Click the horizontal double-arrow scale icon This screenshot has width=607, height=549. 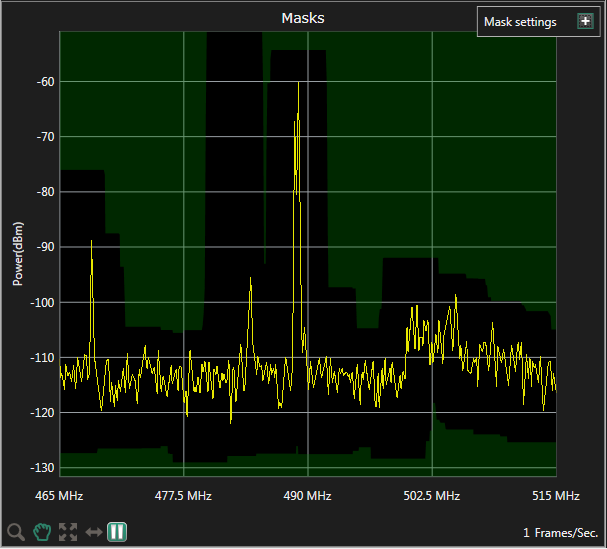[x=94, y=532]
